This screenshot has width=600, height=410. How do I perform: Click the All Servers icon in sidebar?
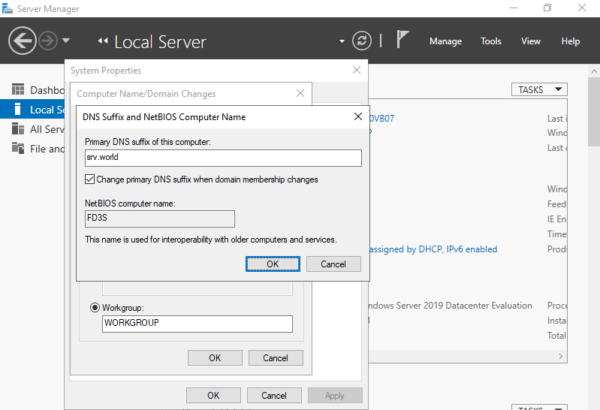pyautogui.click(x=18, y=129)
